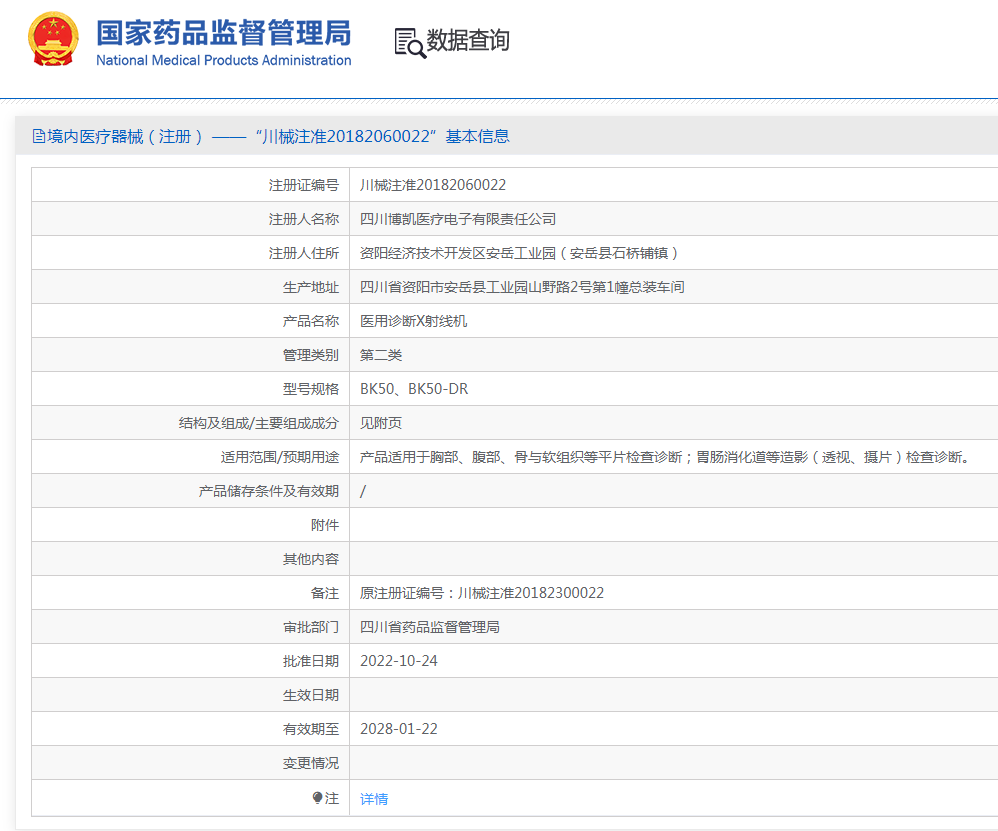The height and width of the screenshot is (831, 998).
Task: Click the 生效日期 label
Action: coord(311,695)
